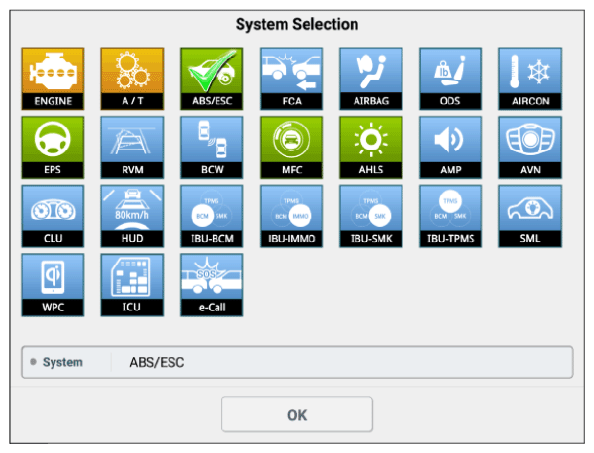Select the EPS steering icon
594x453 pixels.
click(53, 147)
